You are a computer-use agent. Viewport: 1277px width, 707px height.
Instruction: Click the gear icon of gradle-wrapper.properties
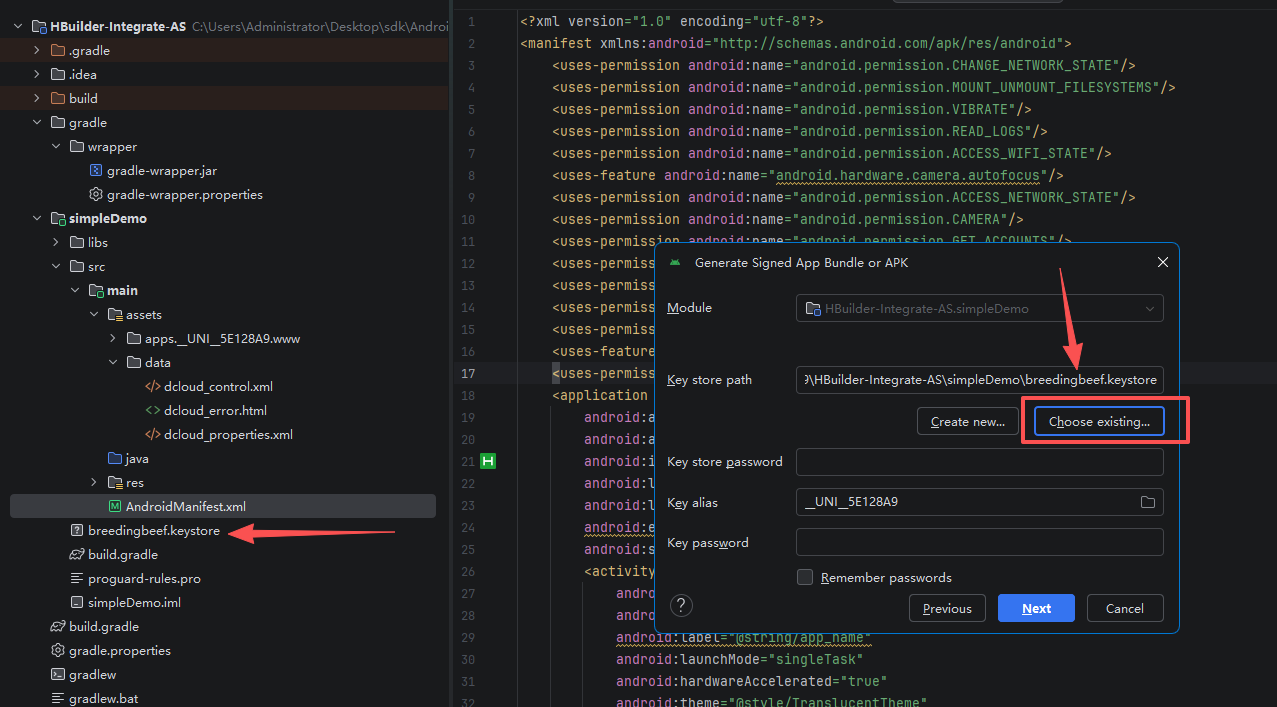click(96, 194)
